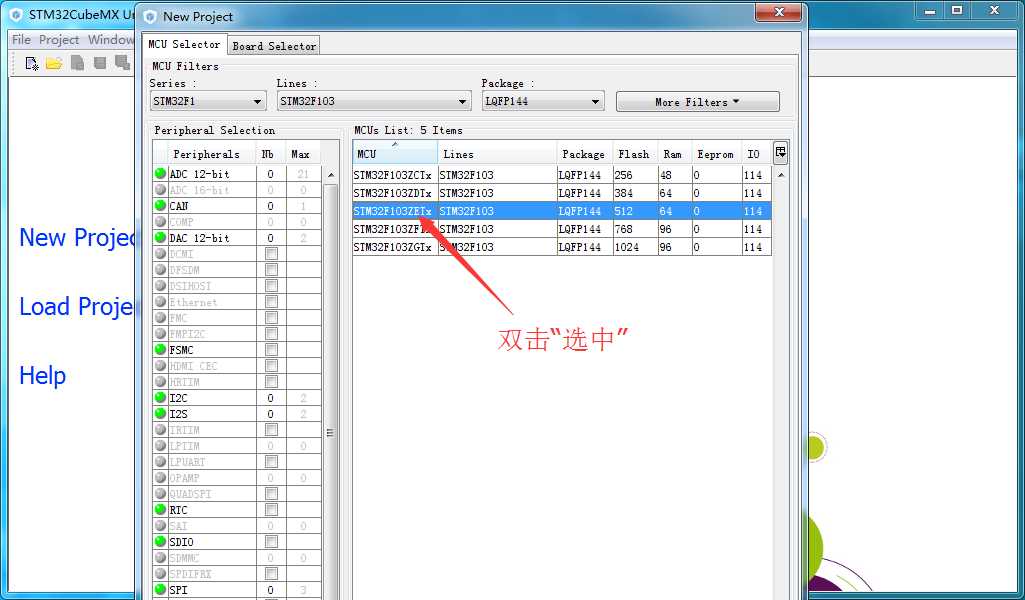Click the Load Project link on main window
Image resolution: width=1025 pixels, height=600 pixels.
(x=77, y=307)
